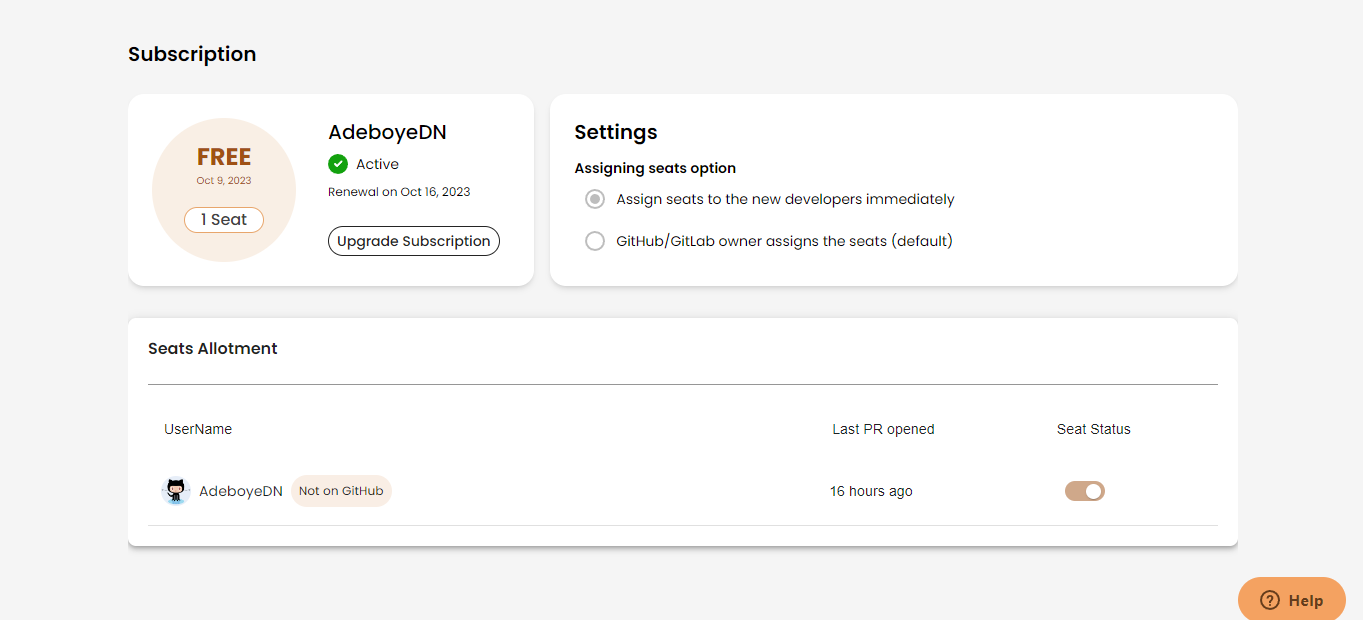Open the Help button
The height and width of the screenshot is (620, 1363).
(1292, 600)
